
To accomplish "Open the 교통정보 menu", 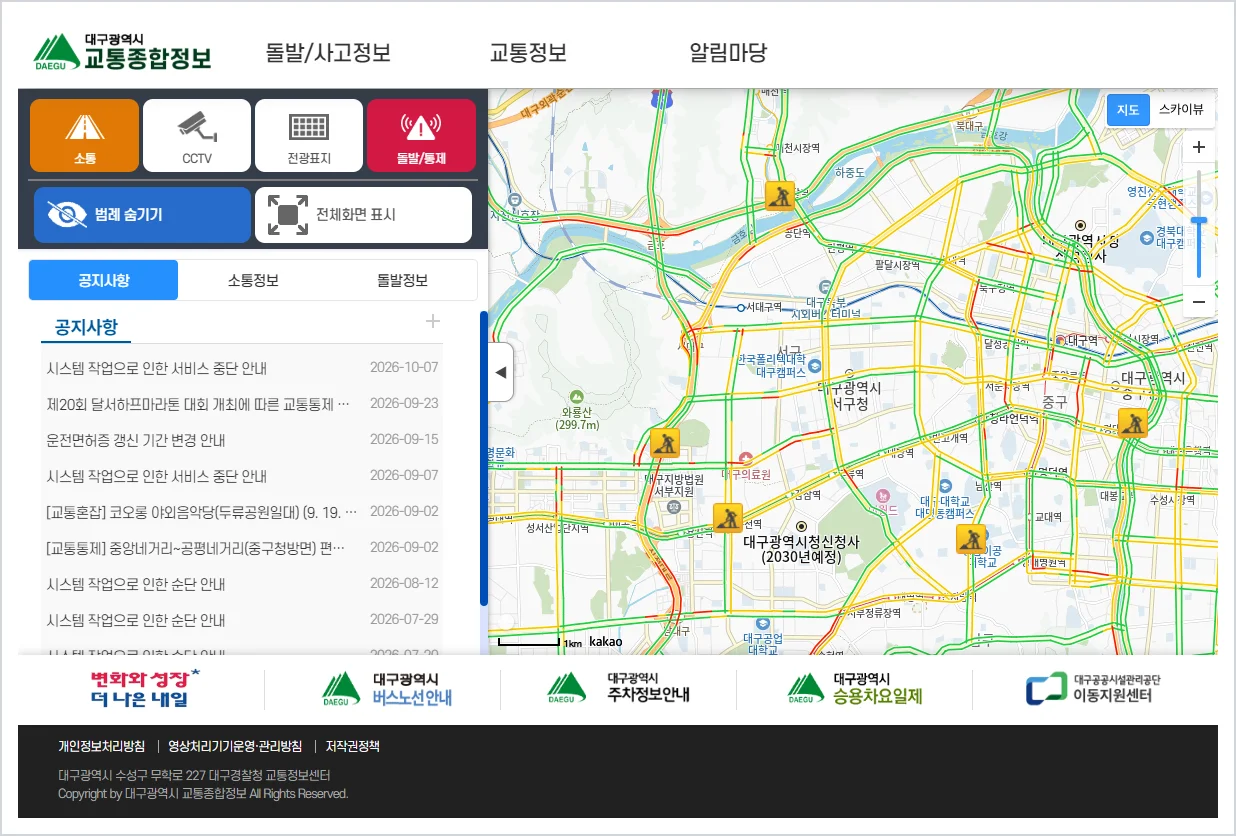I will pos(528,53).
